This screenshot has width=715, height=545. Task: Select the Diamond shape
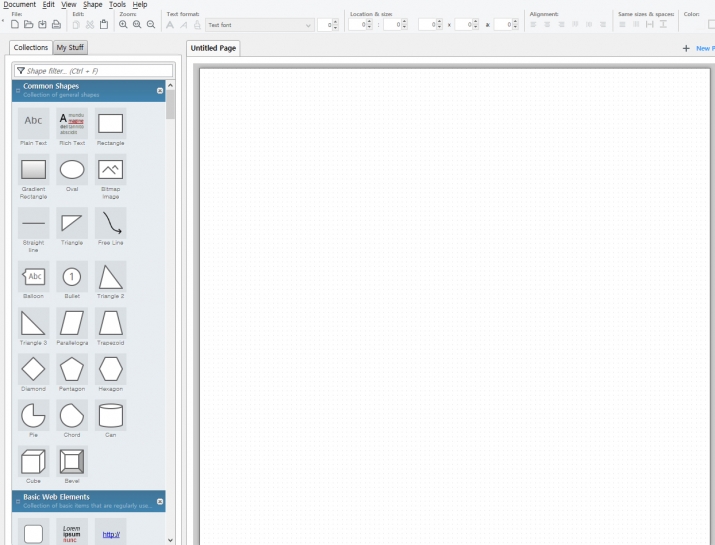(33, 373)
